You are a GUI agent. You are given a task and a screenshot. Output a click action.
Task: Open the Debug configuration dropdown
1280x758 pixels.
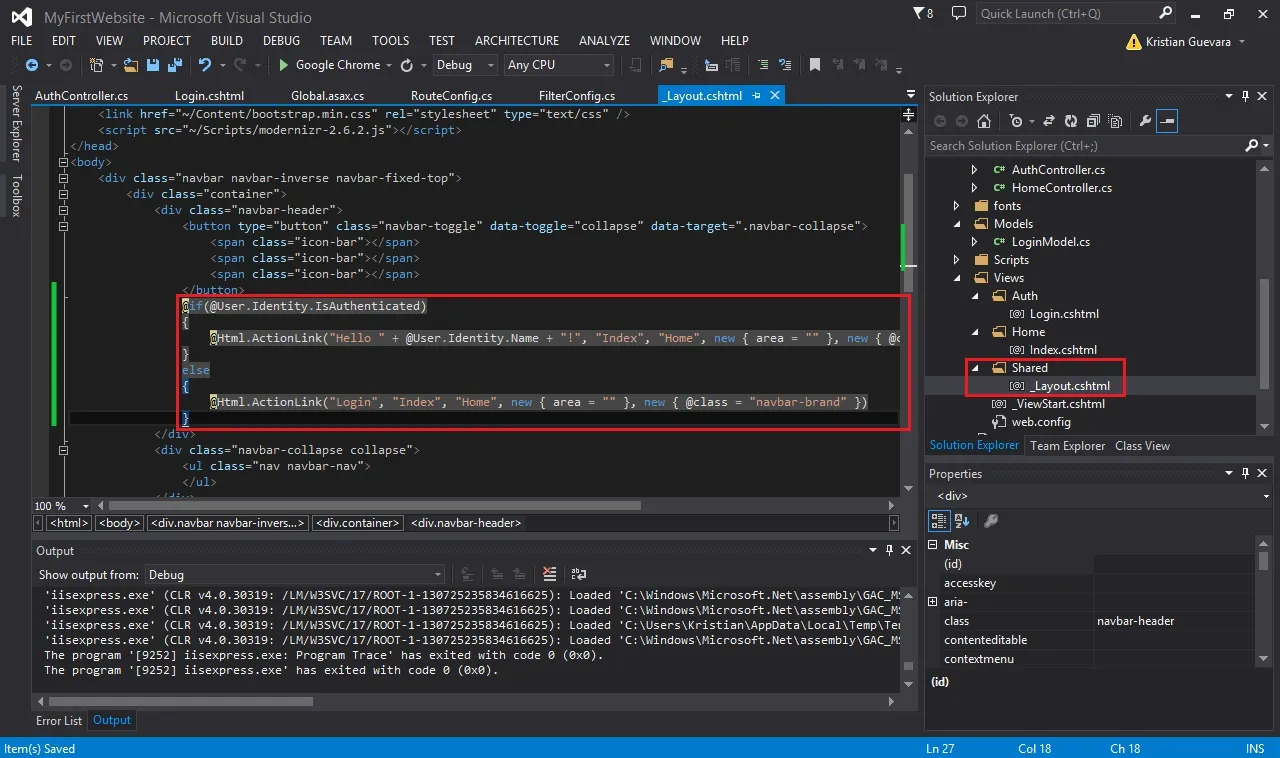click(465, 65)
